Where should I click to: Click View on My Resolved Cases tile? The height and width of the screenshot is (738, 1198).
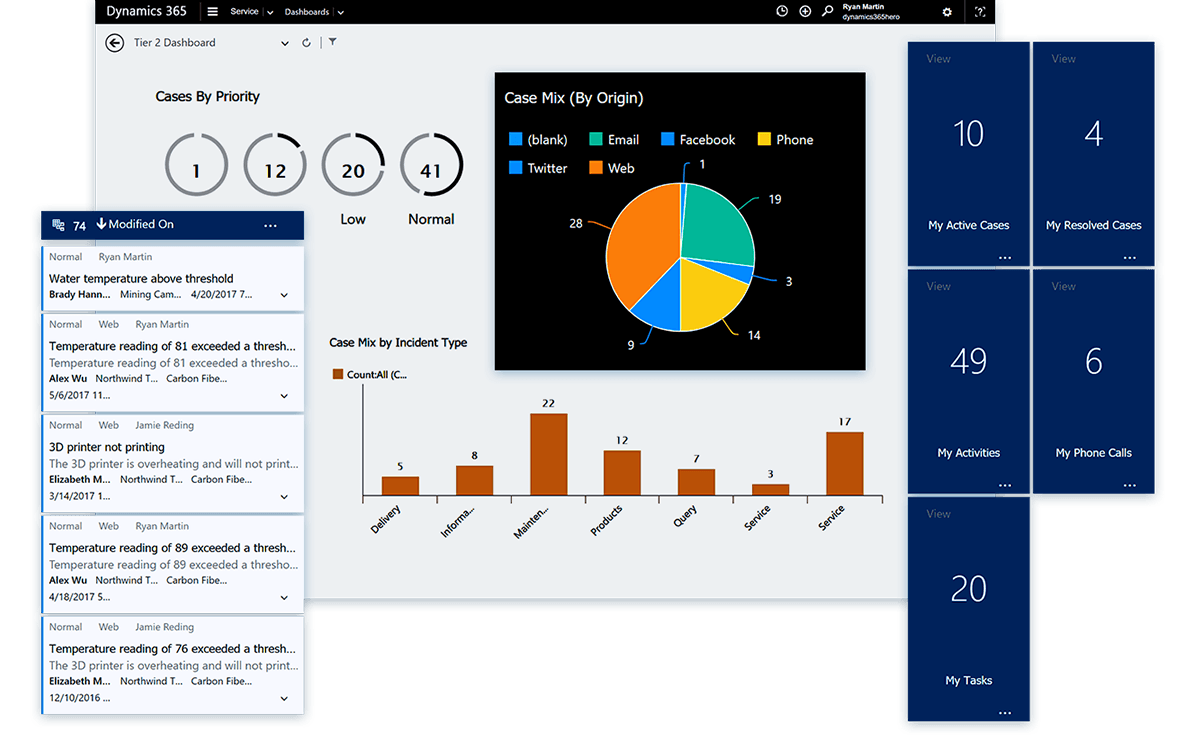pyautogui.click(x=1063, y=59)
